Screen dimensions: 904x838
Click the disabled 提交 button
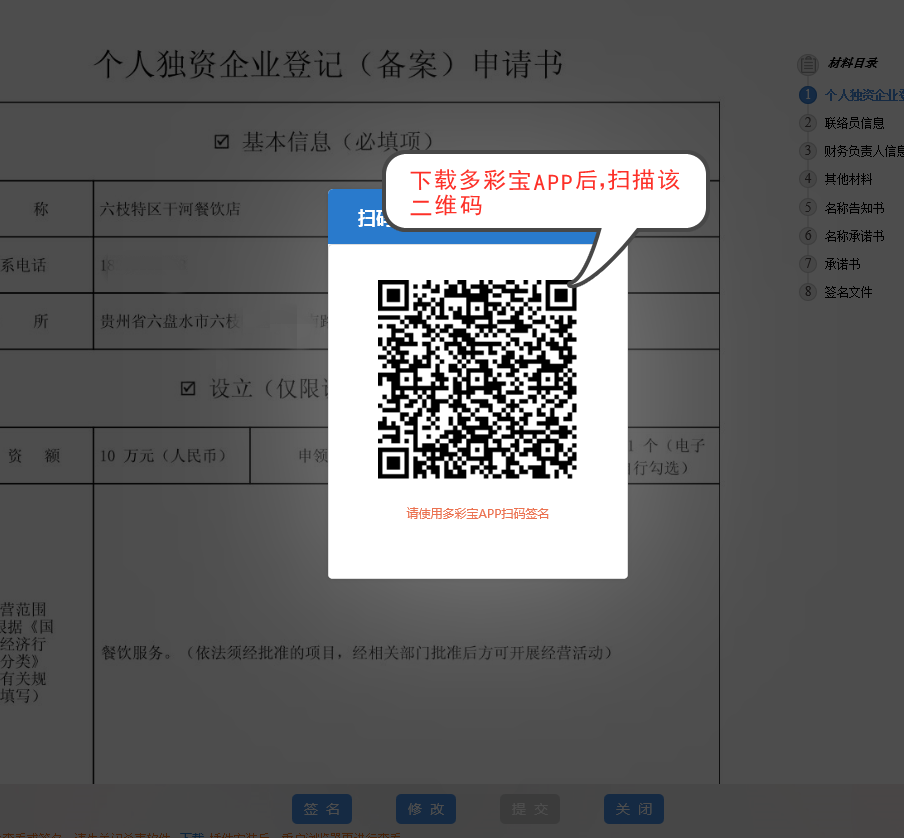click(x=530, y=809)
